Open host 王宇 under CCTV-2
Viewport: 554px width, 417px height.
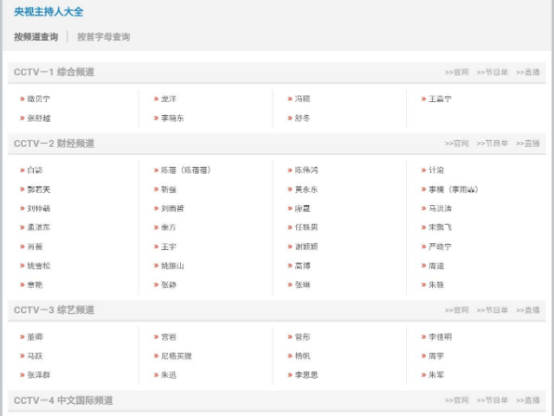(x=169, y=247)
